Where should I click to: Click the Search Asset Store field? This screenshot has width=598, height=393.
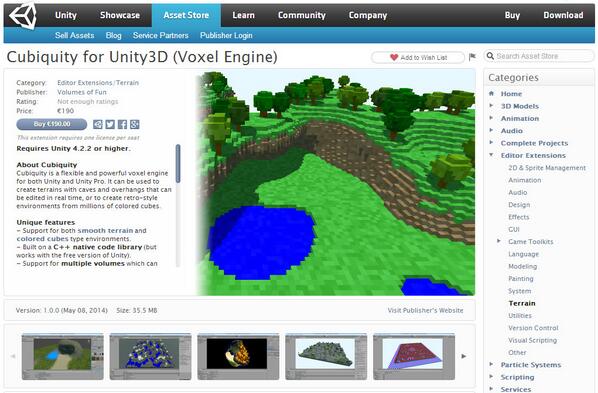click(x=539, y=56)
